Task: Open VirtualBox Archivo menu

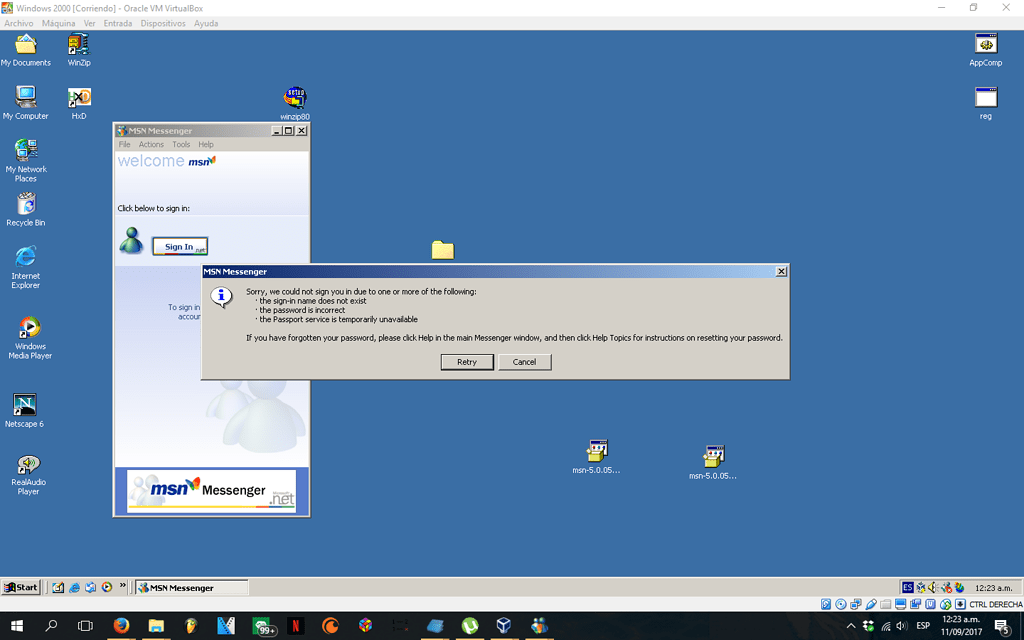Action: coord(19,24)
